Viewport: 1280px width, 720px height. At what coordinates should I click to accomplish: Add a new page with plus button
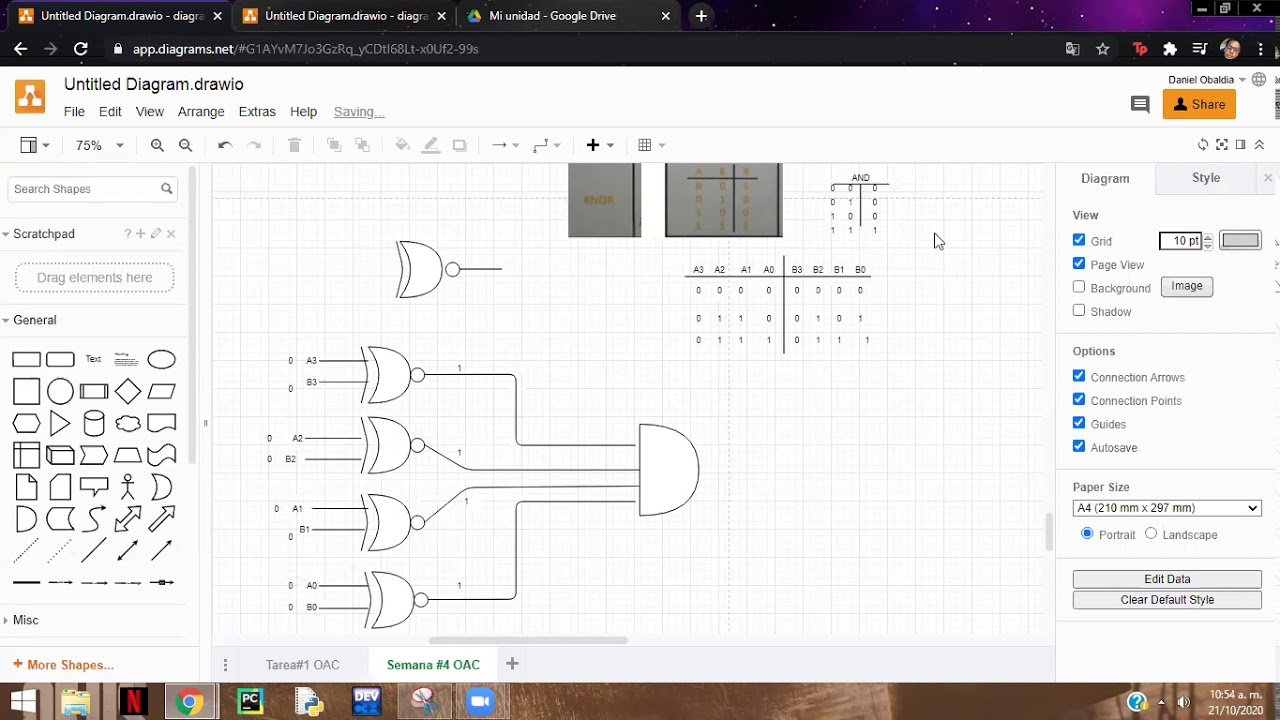coord(512,664)
